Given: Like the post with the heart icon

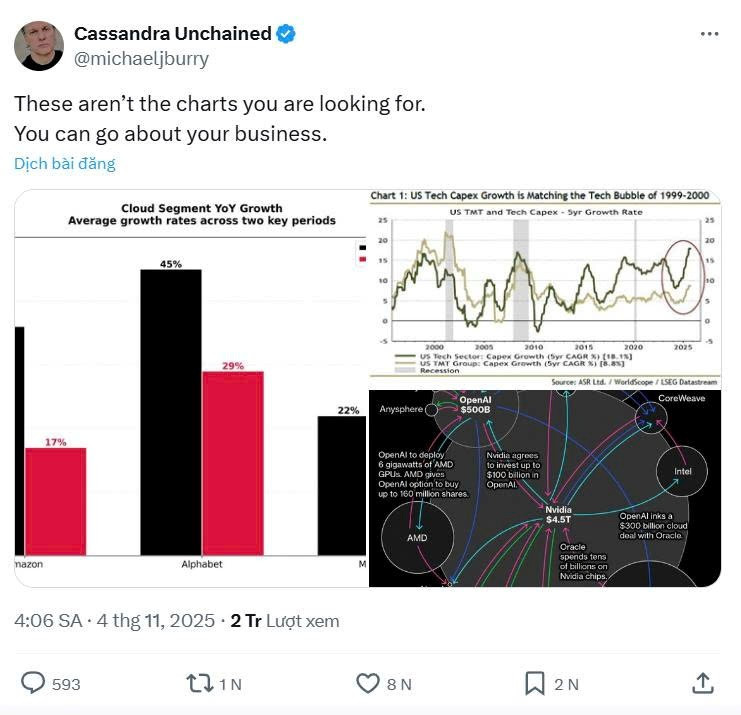Looking at the screenshot, I should [x=368, y=683].
